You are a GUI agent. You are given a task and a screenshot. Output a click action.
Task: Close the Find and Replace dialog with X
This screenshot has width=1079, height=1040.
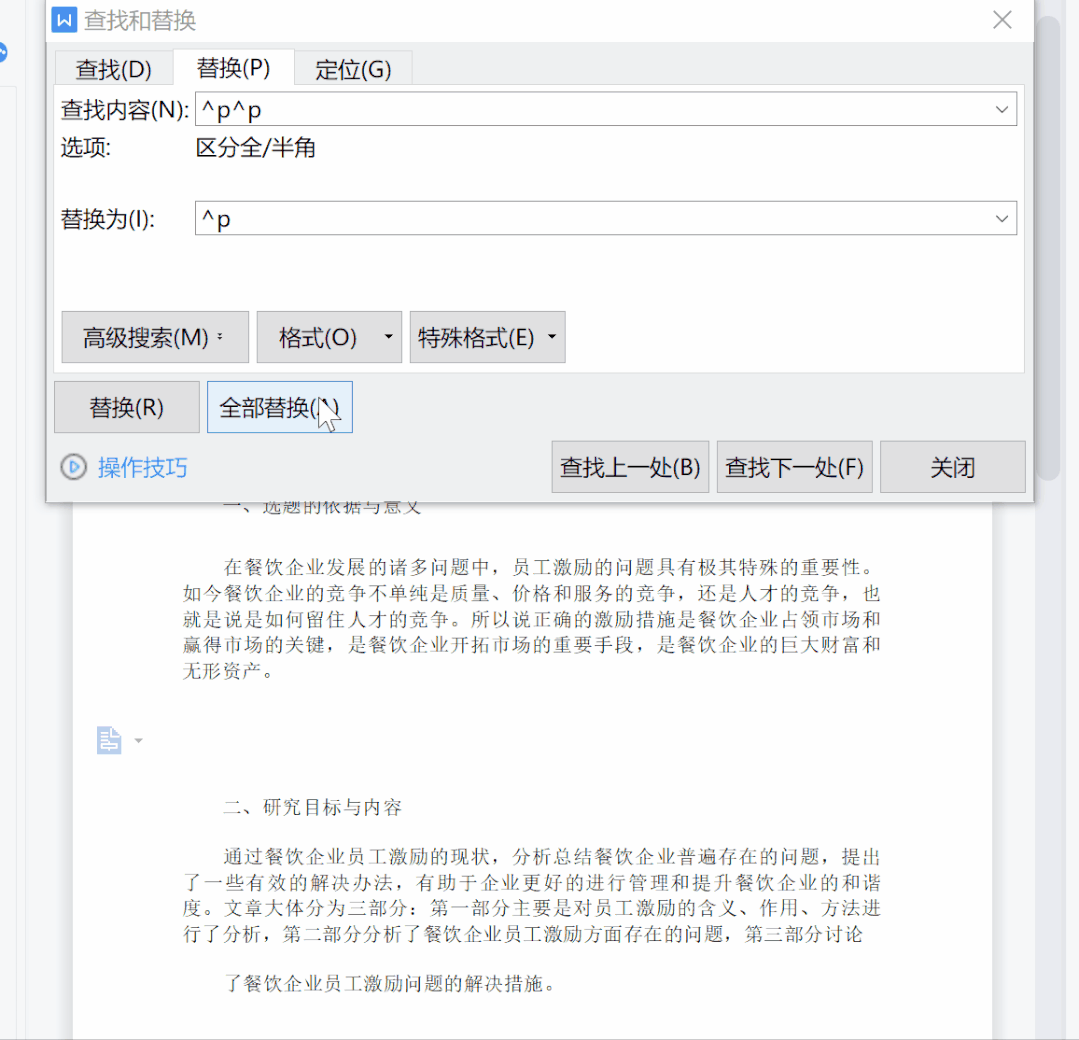pyautogui.click(x=1002, y=20)
